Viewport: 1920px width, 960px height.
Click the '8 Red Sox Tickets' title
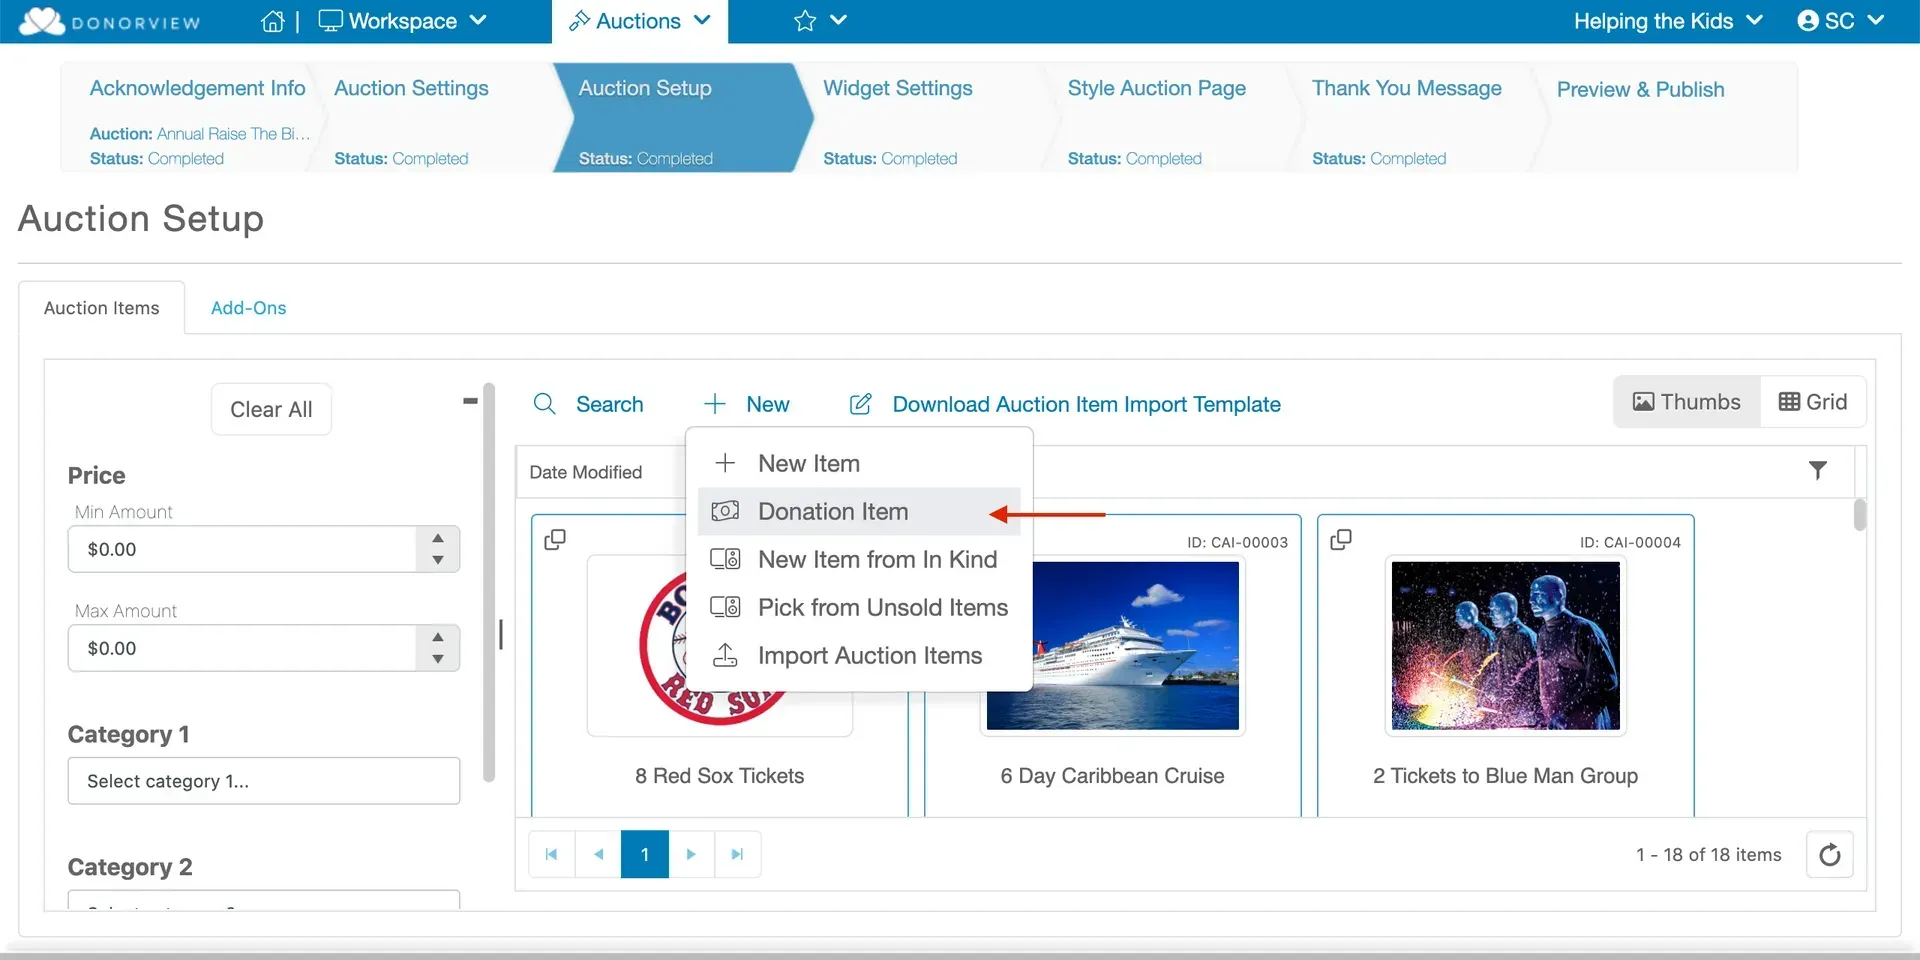[720, 776]
